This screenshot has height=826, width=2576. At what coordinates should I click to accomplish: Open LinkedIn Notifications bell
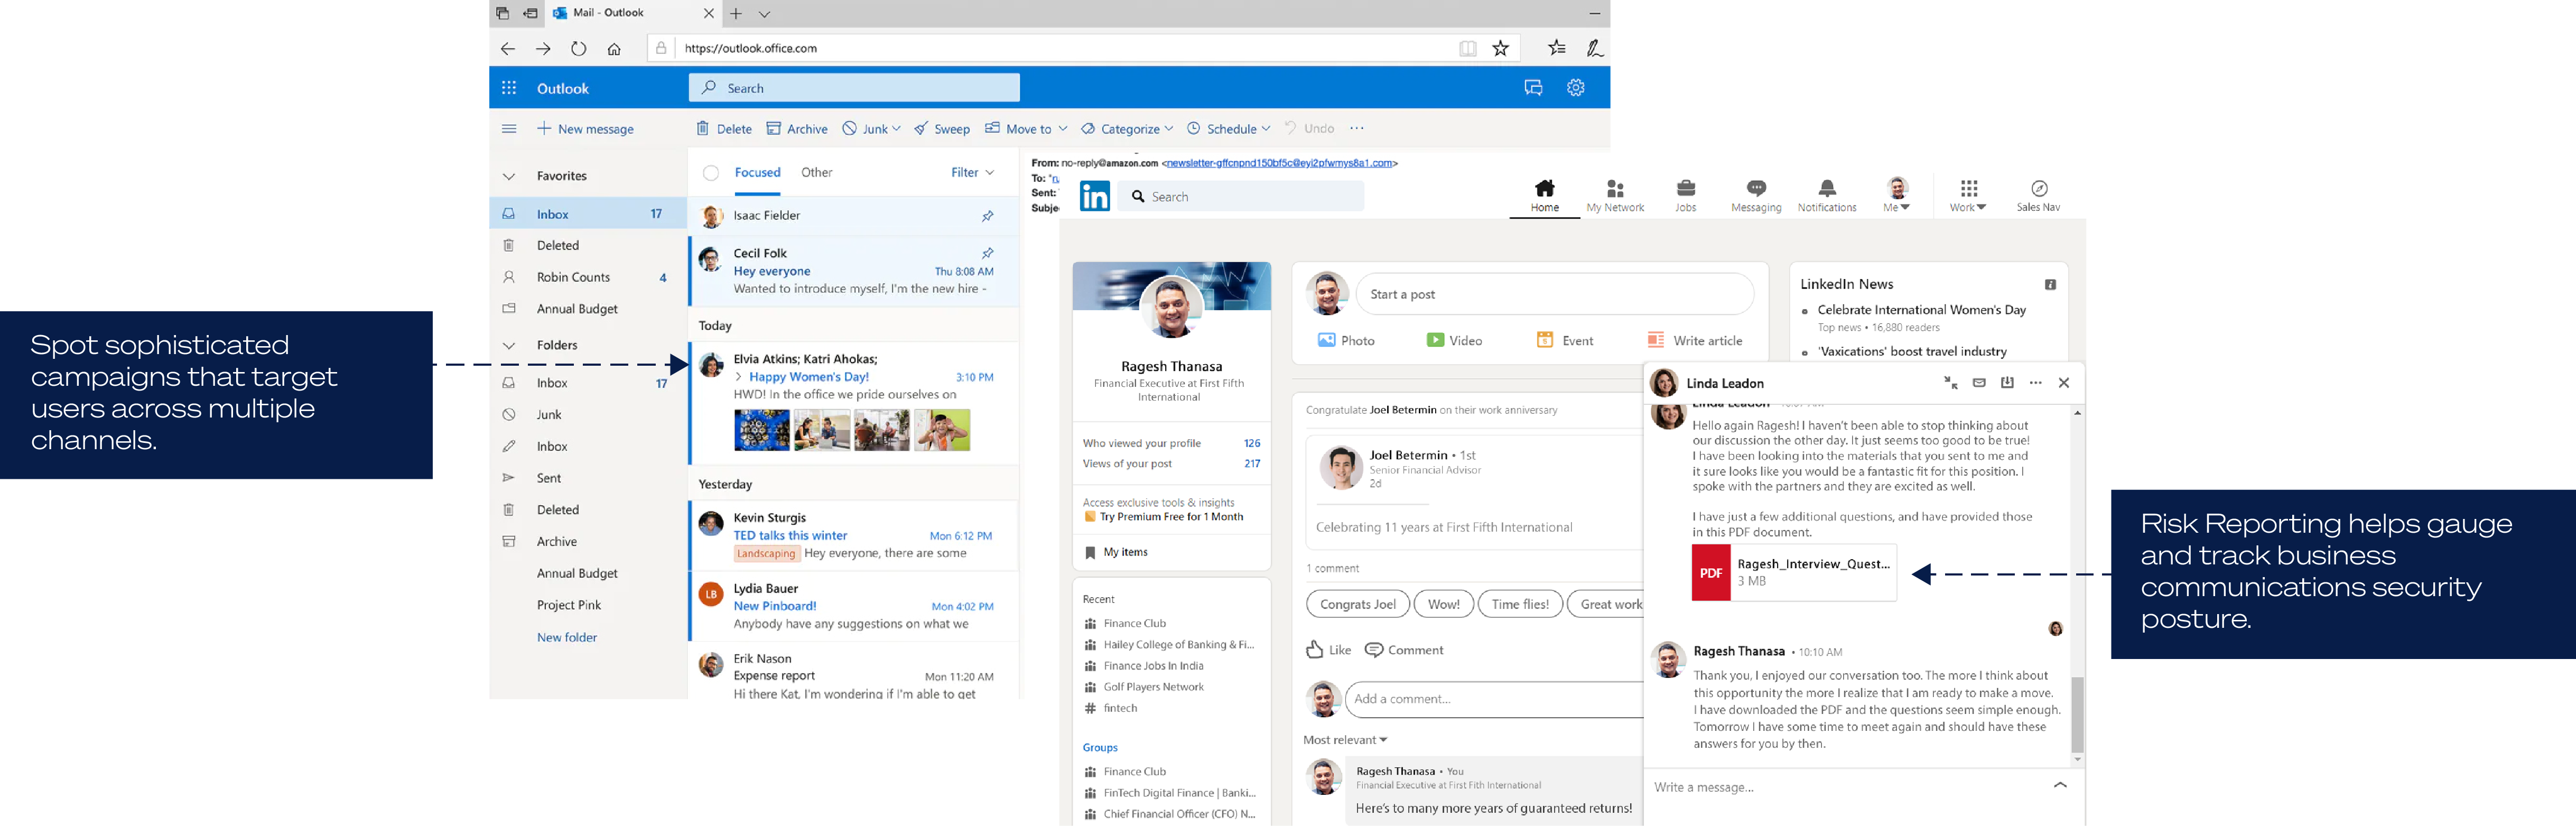(1826, 195)
